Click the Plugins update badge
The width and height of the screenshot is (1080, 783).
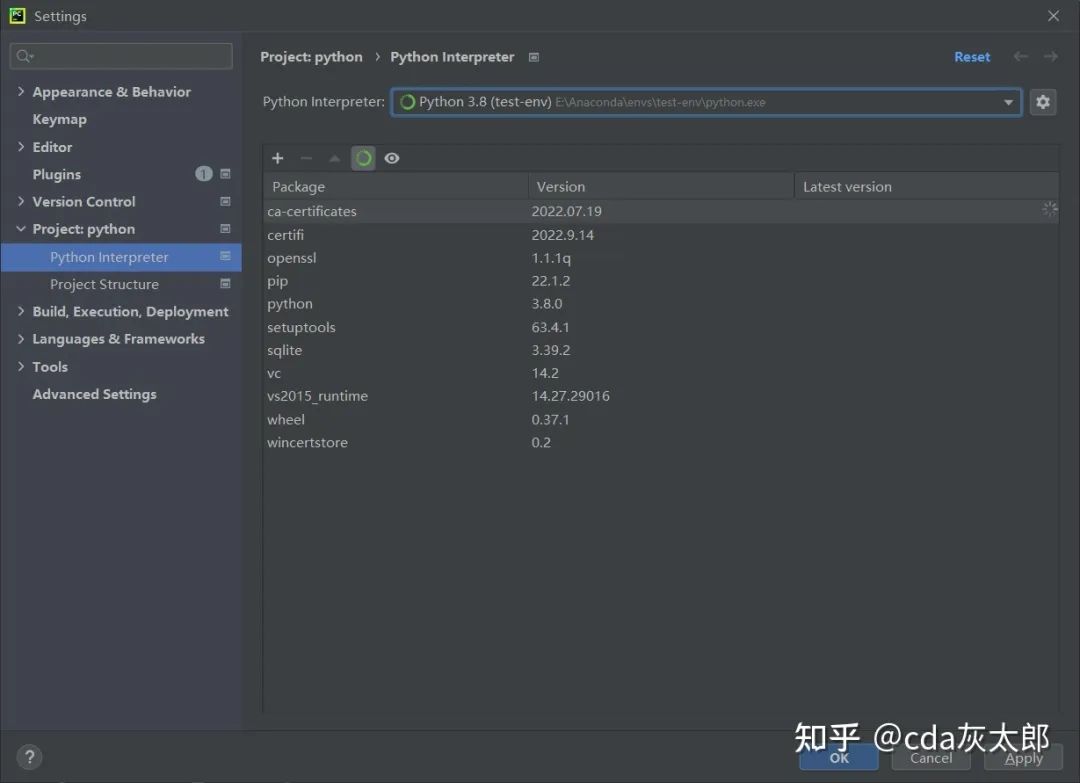tap(203, 174)
